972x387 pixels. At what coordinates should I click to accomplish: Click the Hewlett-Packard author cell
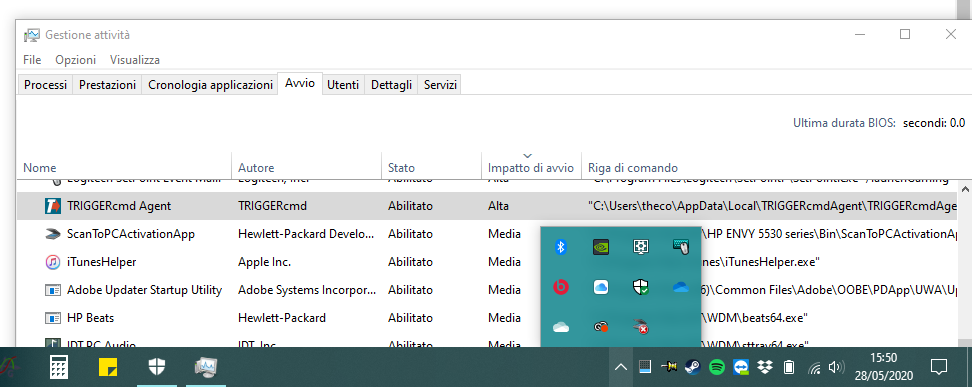click(282, 318)
